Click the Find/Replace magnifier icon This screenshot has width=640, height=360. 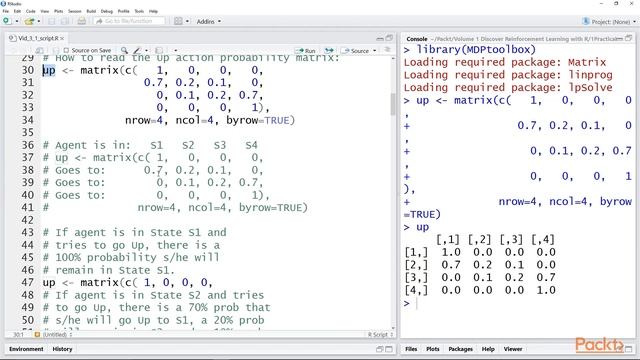click(x=124, y=50)
